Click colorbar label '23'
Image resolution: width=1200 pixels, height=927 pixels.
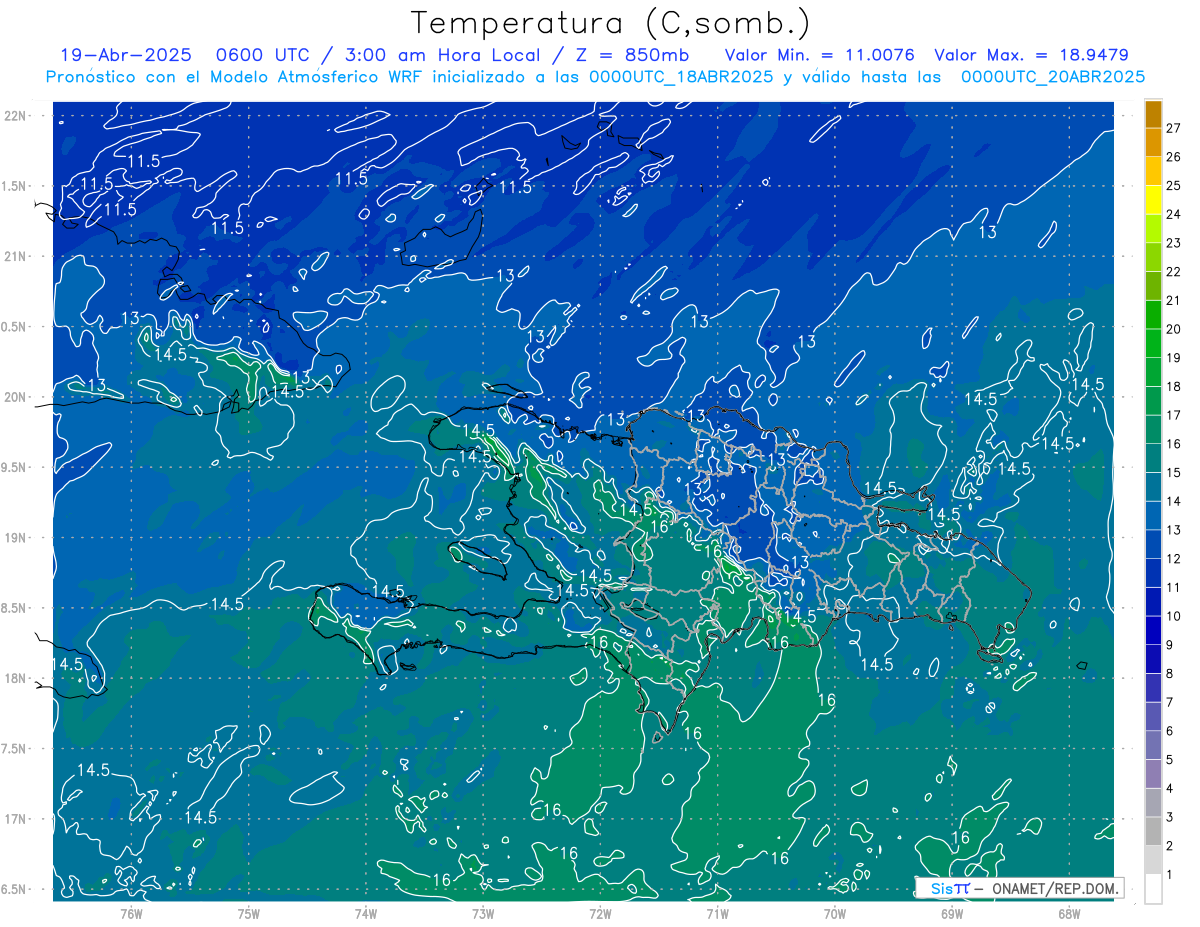click(1173, 243)
